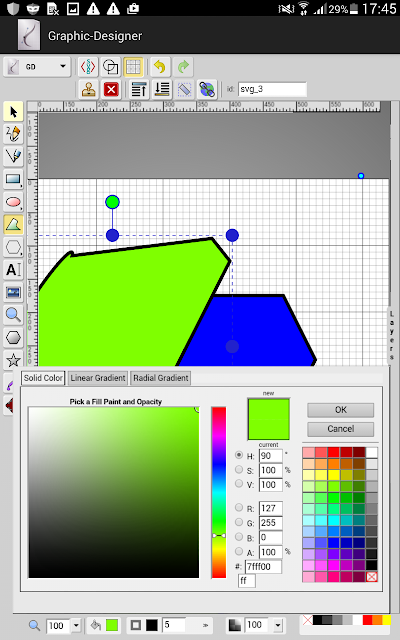
Task: Choose the Pencil freehand tool
Action: (13, 134)
